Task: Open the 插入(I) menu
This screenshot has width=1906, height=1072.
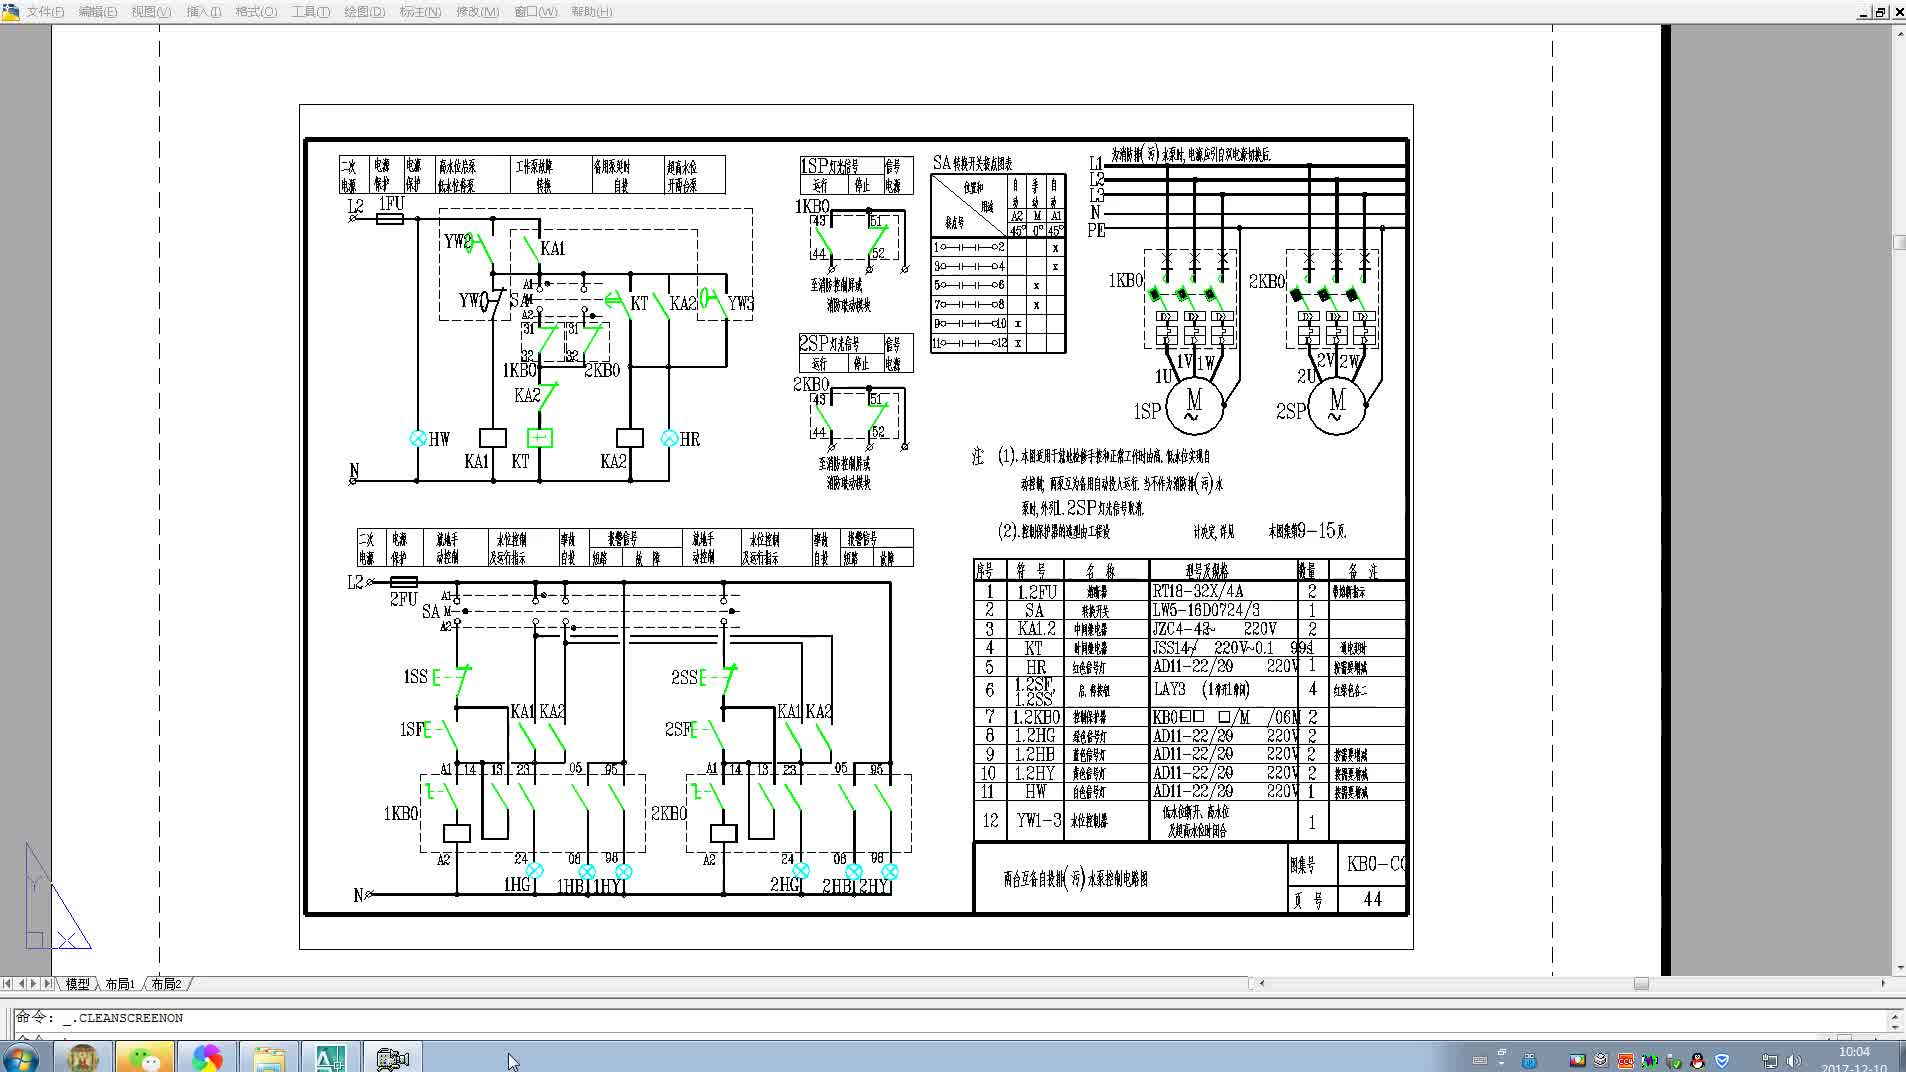Action: (x=204, y=12)
